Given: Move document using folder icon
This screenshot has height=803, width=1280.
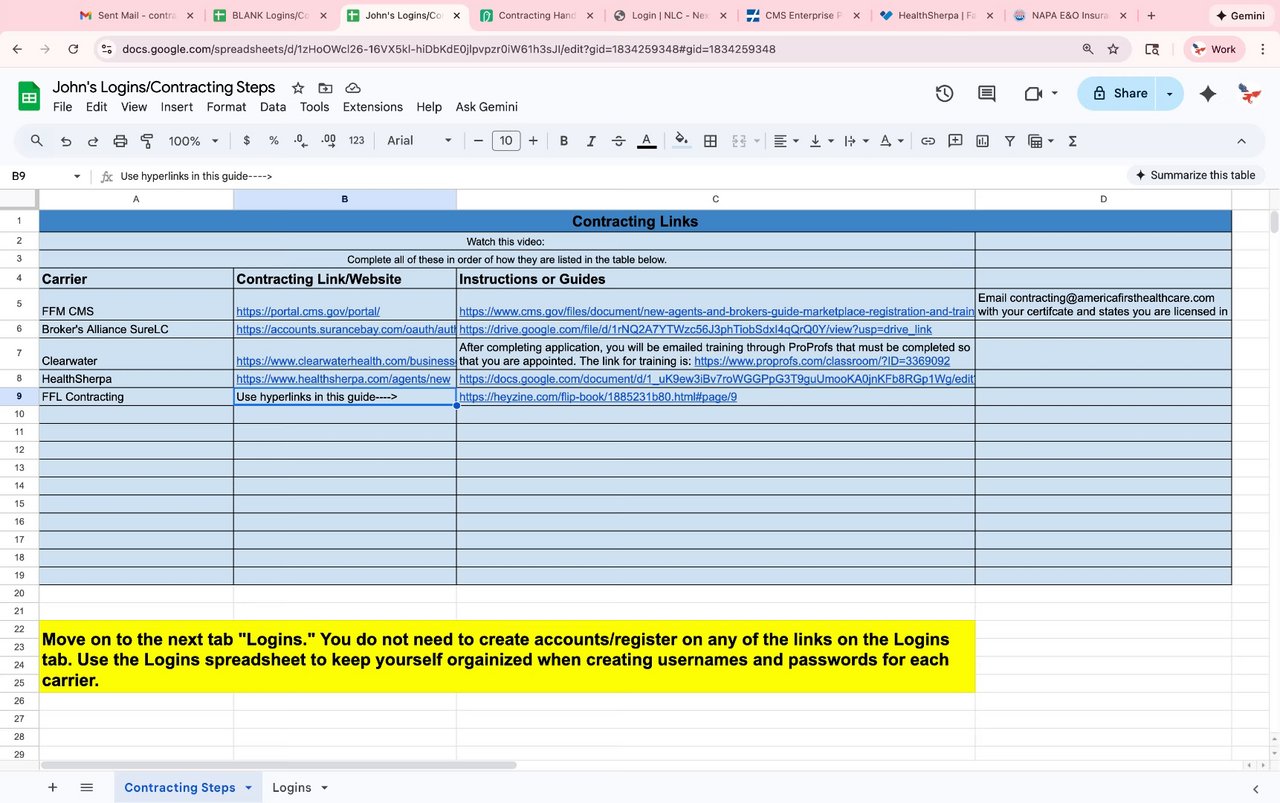Looking at the screenshot, I should [325, 88].
